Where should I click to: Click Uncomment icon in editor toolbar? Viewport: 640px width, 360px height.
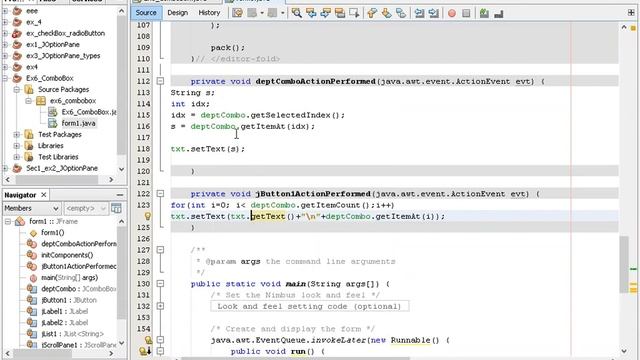(484, 13)
